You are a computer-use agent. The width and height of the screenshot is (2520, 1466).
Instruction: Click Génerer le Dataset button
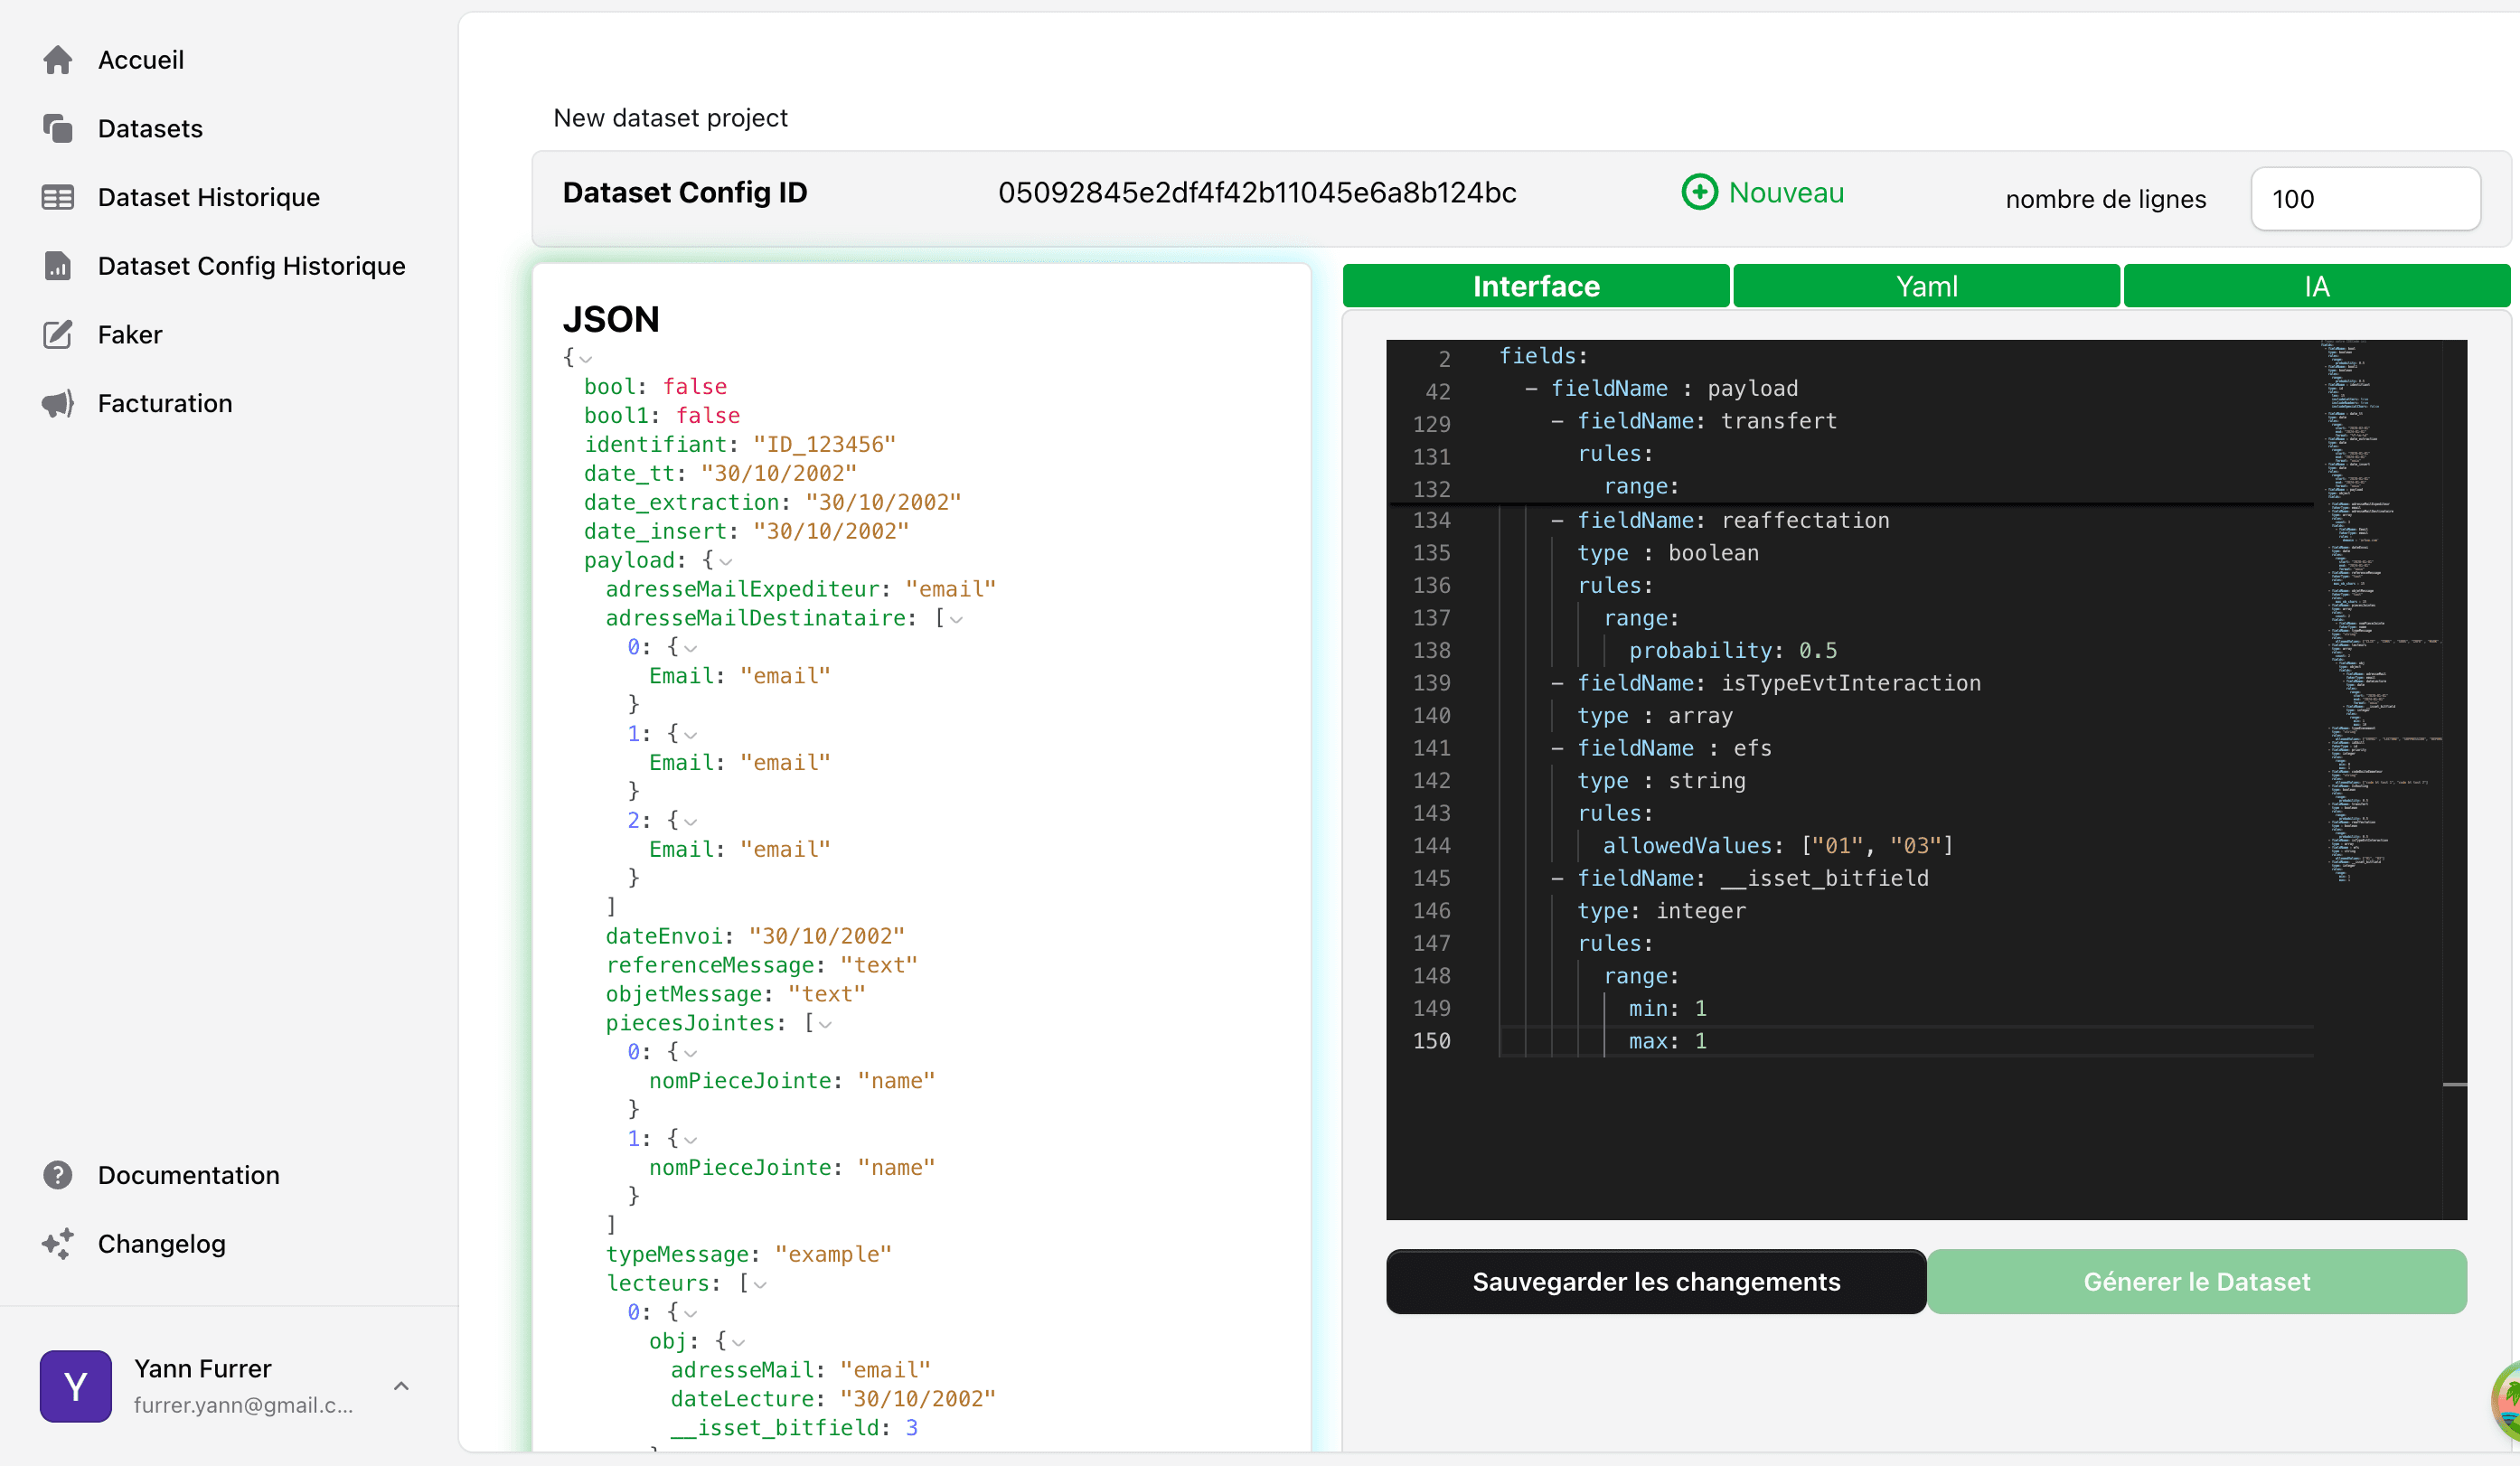point(2196,1282)
